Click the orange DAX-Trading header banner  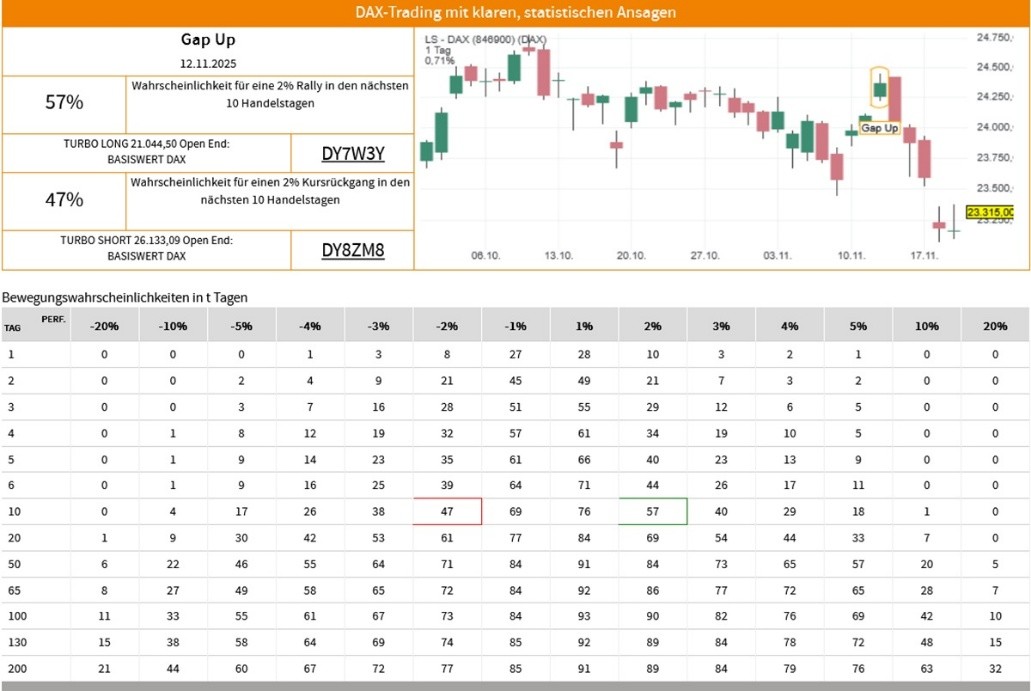click(x=515, y=13)
